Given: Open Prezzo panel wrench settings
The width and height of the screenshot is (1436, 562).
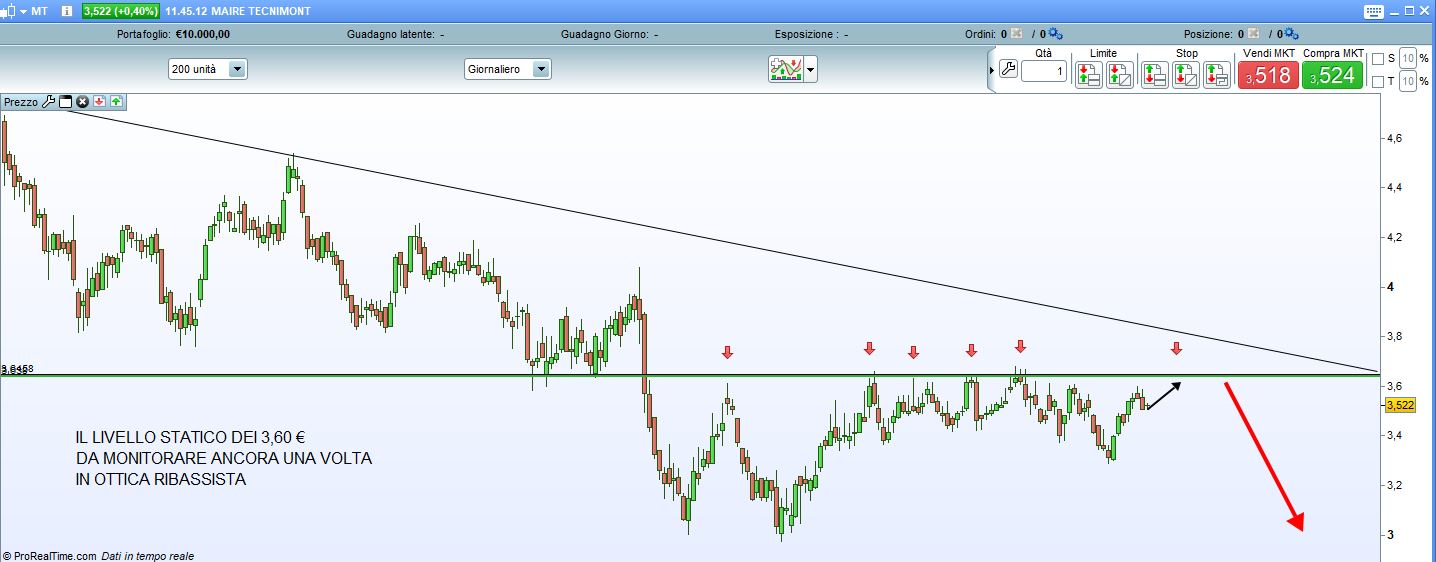Looking at the screenshot, I should pos(48,102).
